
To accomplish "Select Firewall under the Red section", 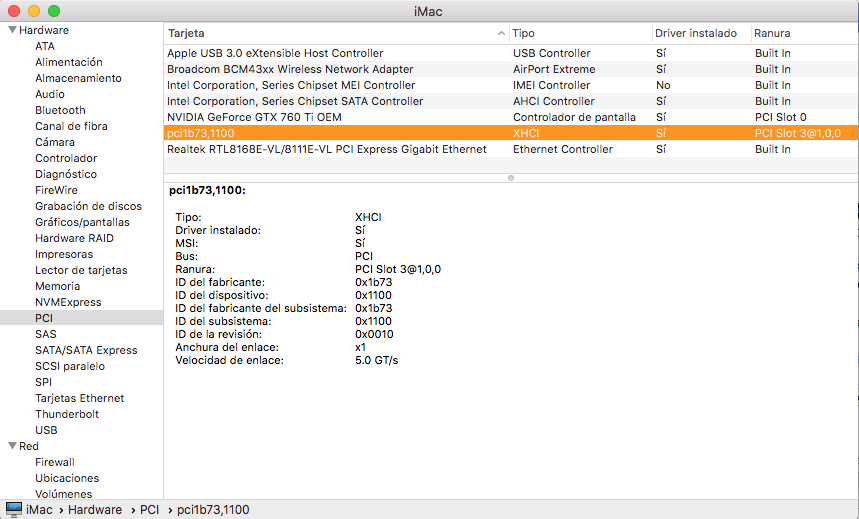I will click(55, 462).
